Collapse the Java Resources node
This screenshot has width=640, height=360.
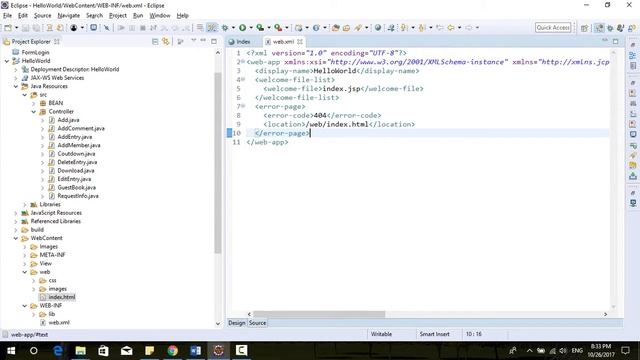[16, 86]
